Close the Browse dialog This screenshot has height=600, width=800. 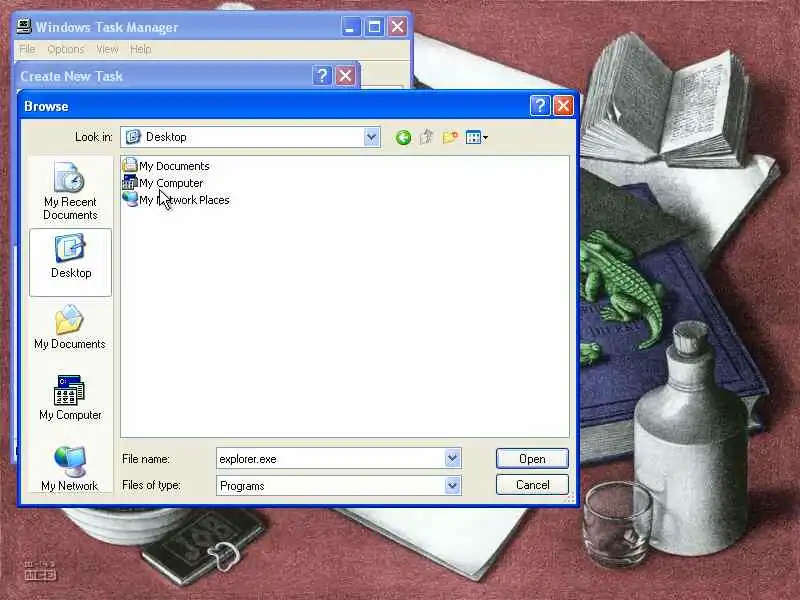coord(563,106)
